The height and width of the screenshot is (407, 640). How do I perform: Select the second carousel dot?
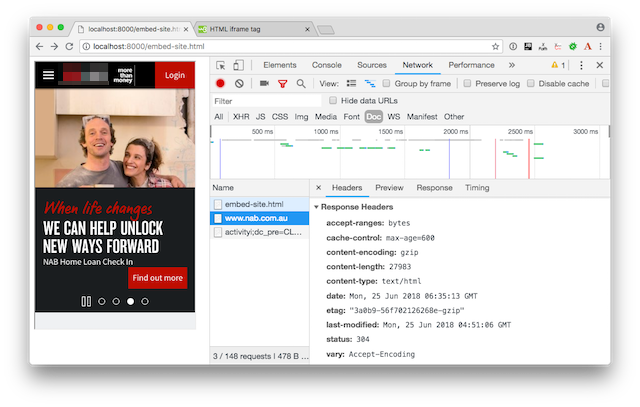point(116,301)
